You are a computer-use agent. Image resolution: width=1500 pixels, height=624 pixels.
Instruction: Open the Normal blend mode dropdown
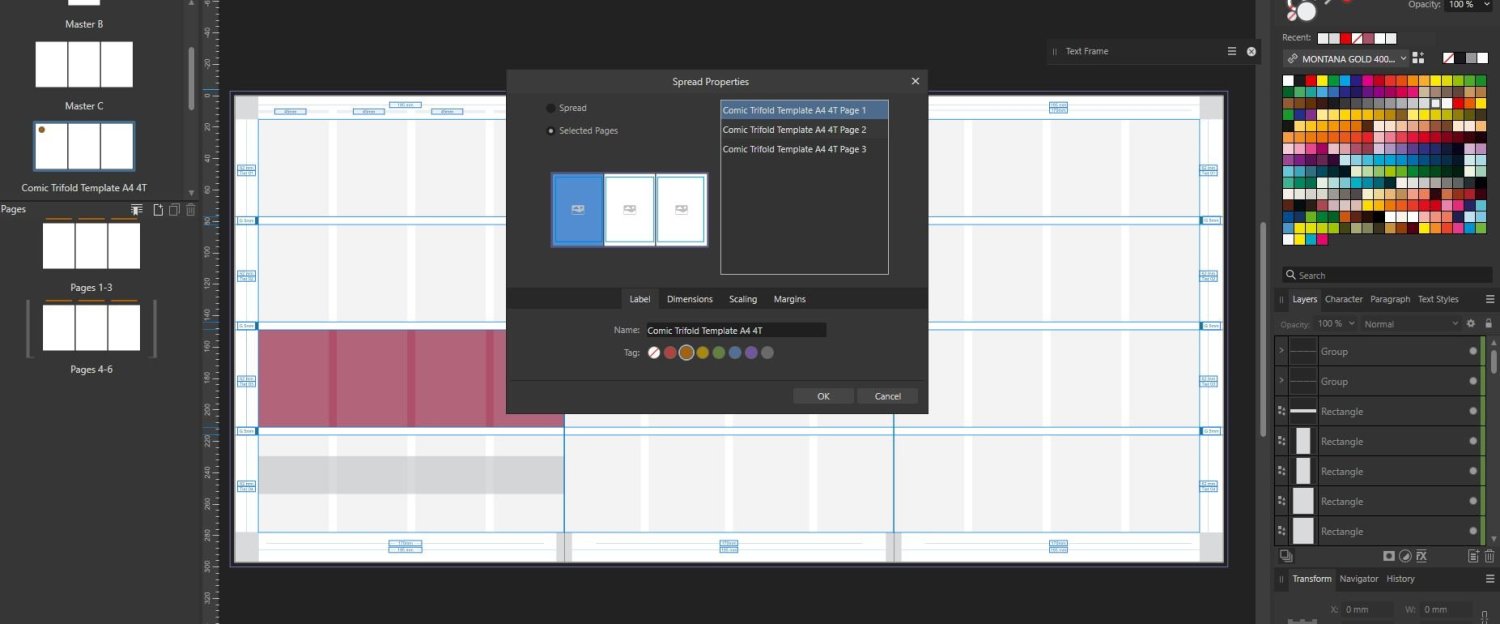pos(1411,324)
